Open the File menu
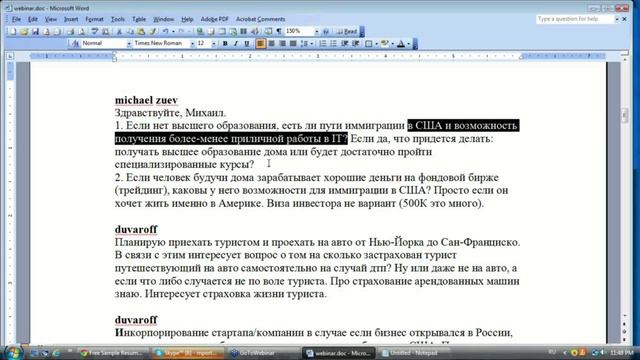The image size is (640, 360). [16, 19]
